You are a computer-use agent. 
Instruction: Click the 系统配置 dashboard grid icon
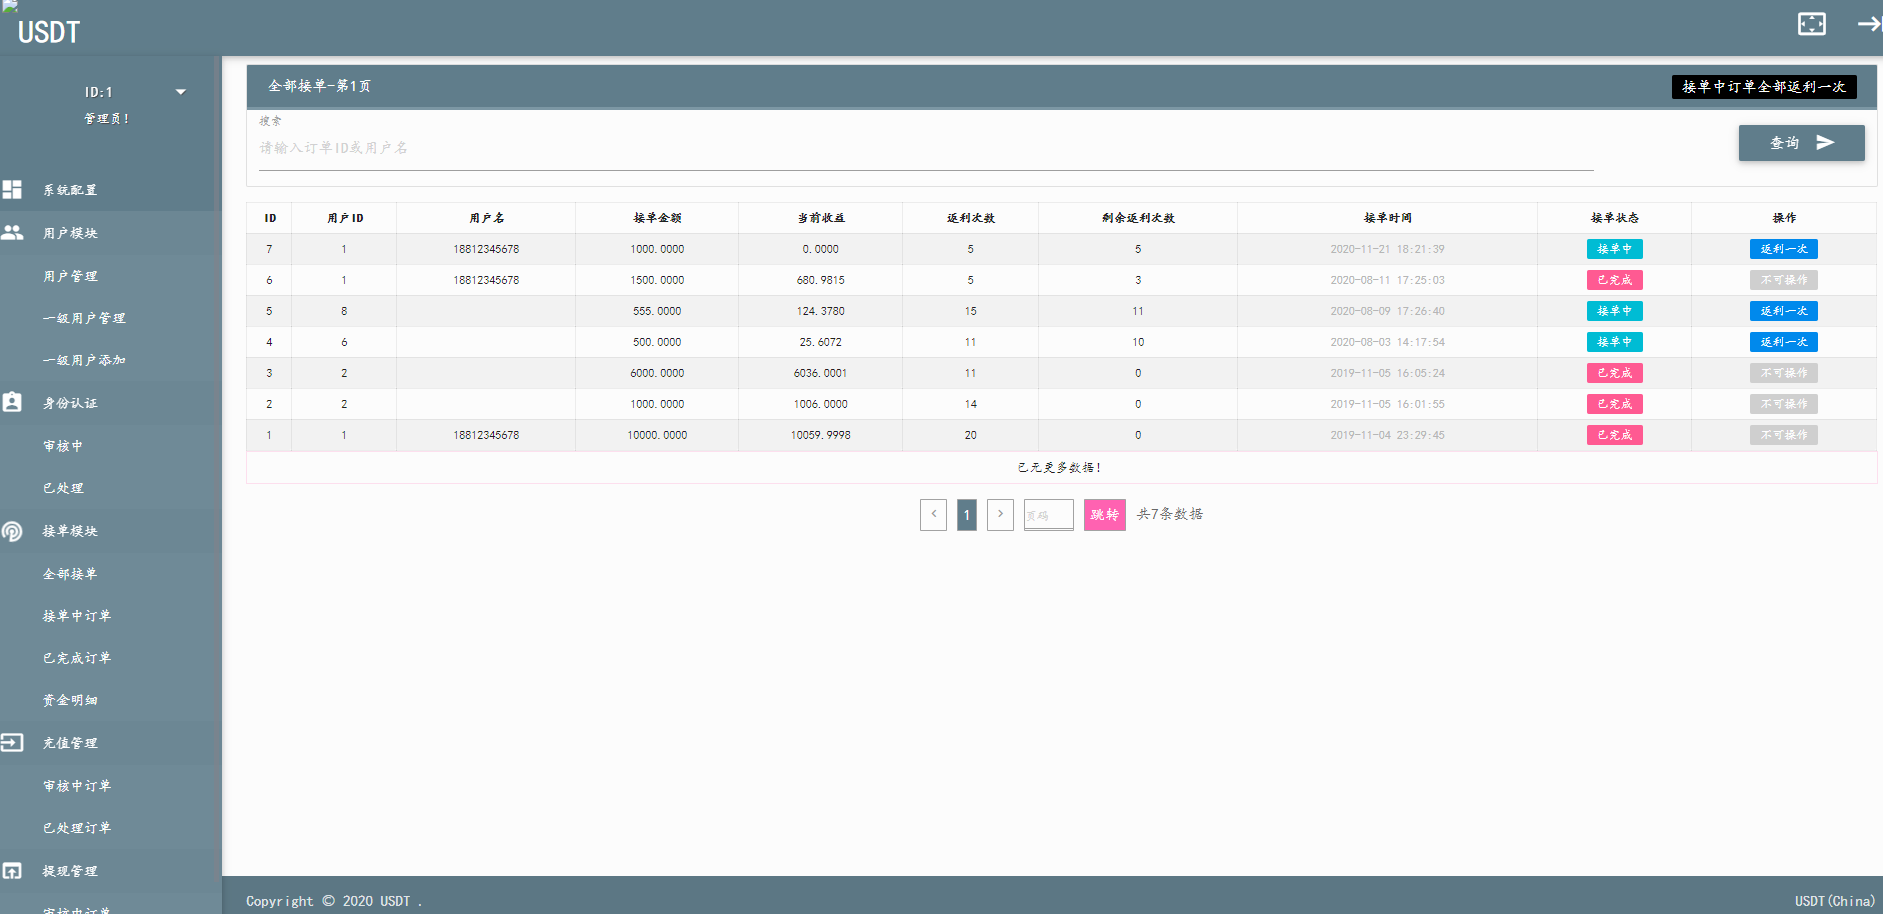coord(12,190)
